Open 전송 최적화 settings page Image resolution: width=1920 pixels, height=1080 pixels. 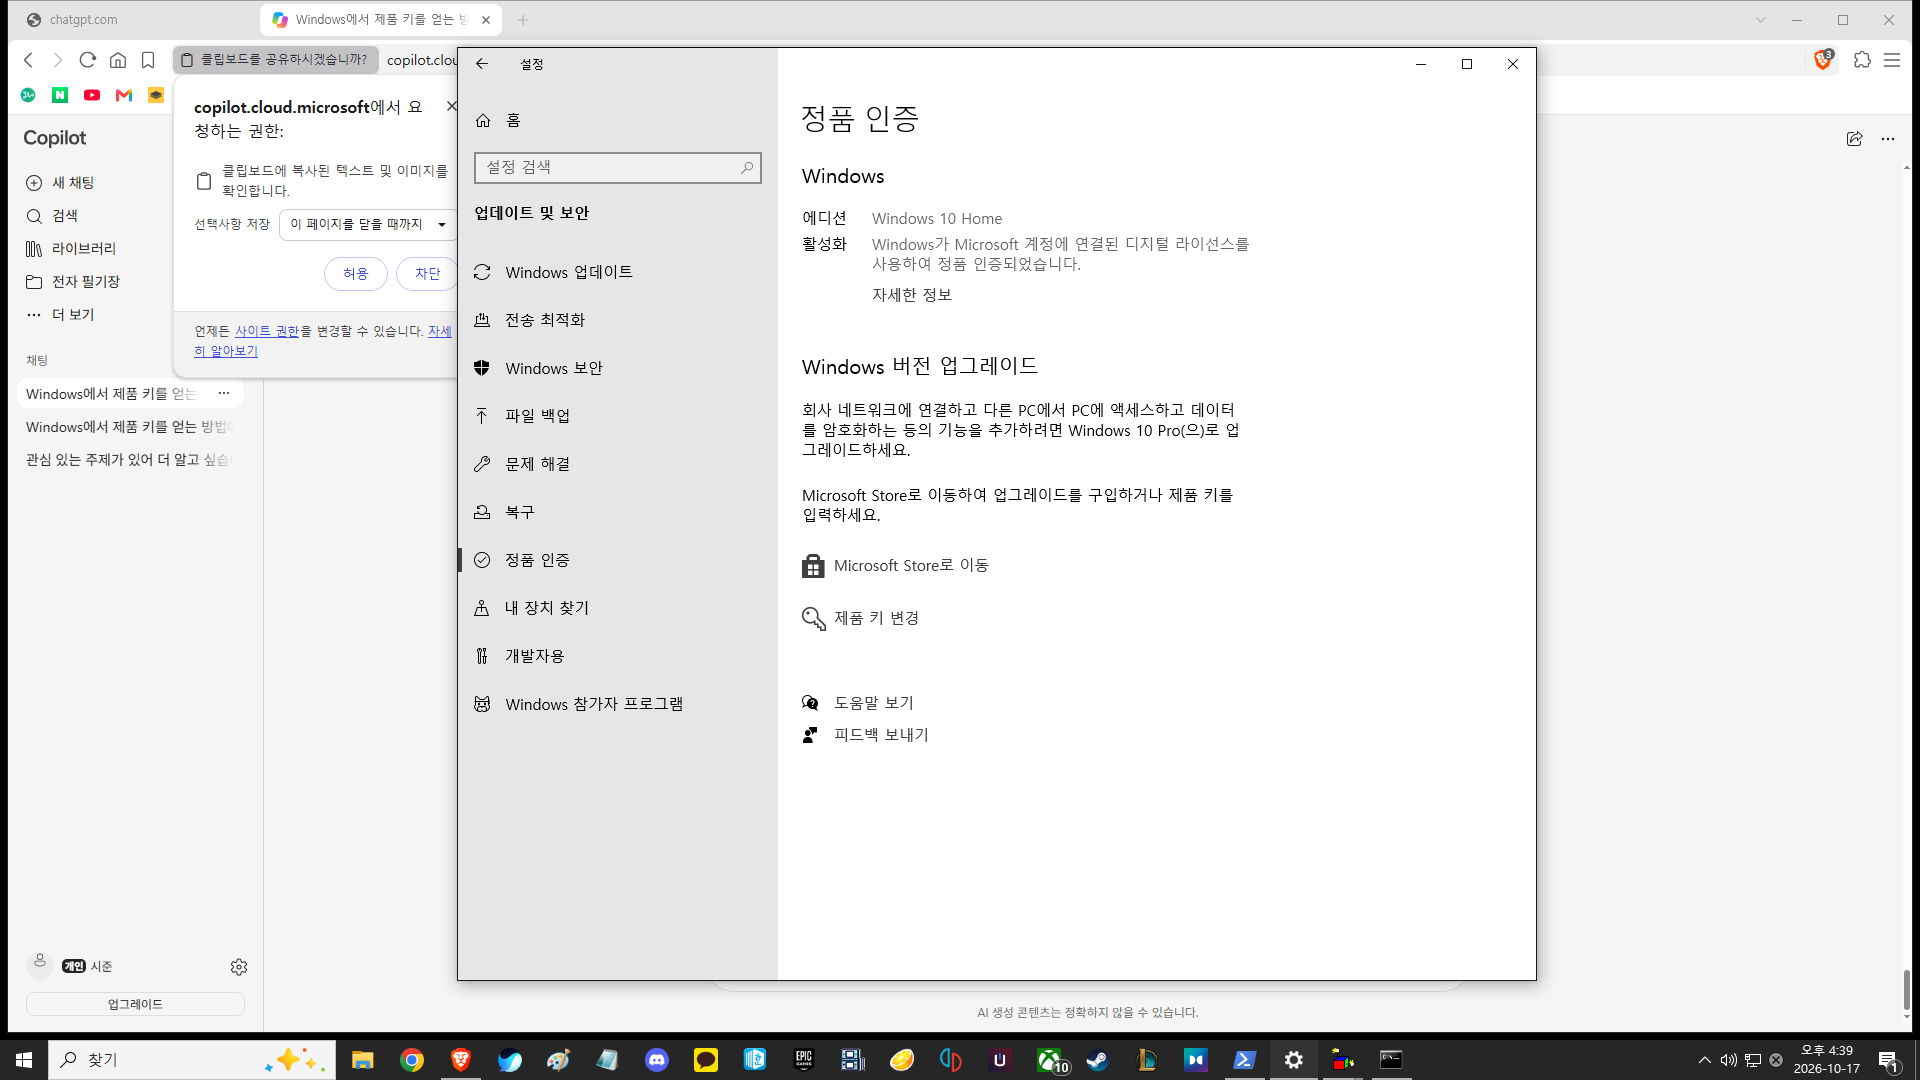pyautogui.click(x=617, y=320)
